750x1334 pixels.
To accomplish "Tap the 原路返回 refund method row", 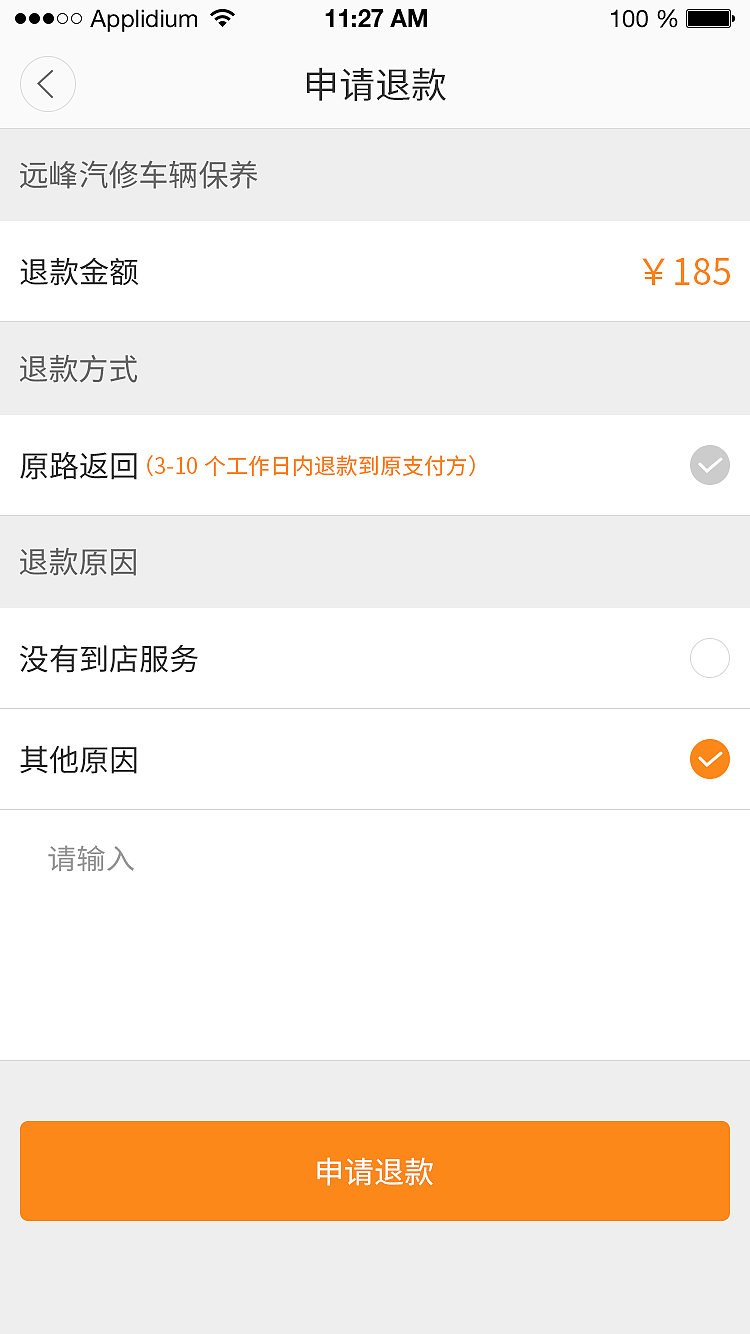I will [375, 465].
